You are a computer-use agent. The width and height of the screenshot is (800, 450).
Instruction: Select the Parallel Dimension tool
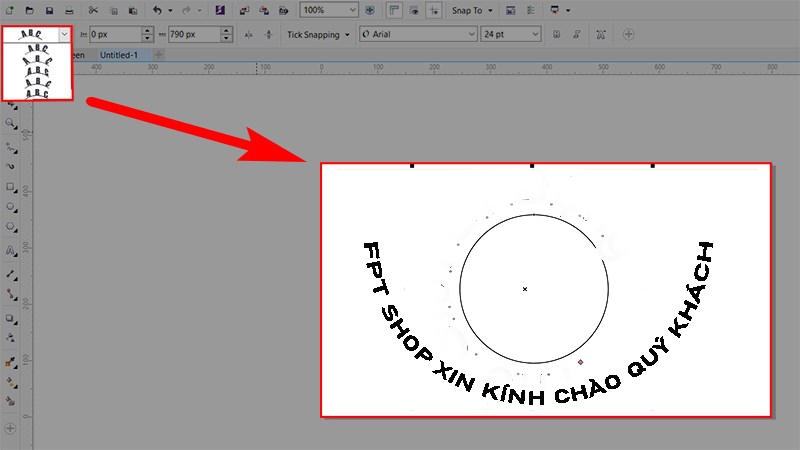click(x=10, y=274)
